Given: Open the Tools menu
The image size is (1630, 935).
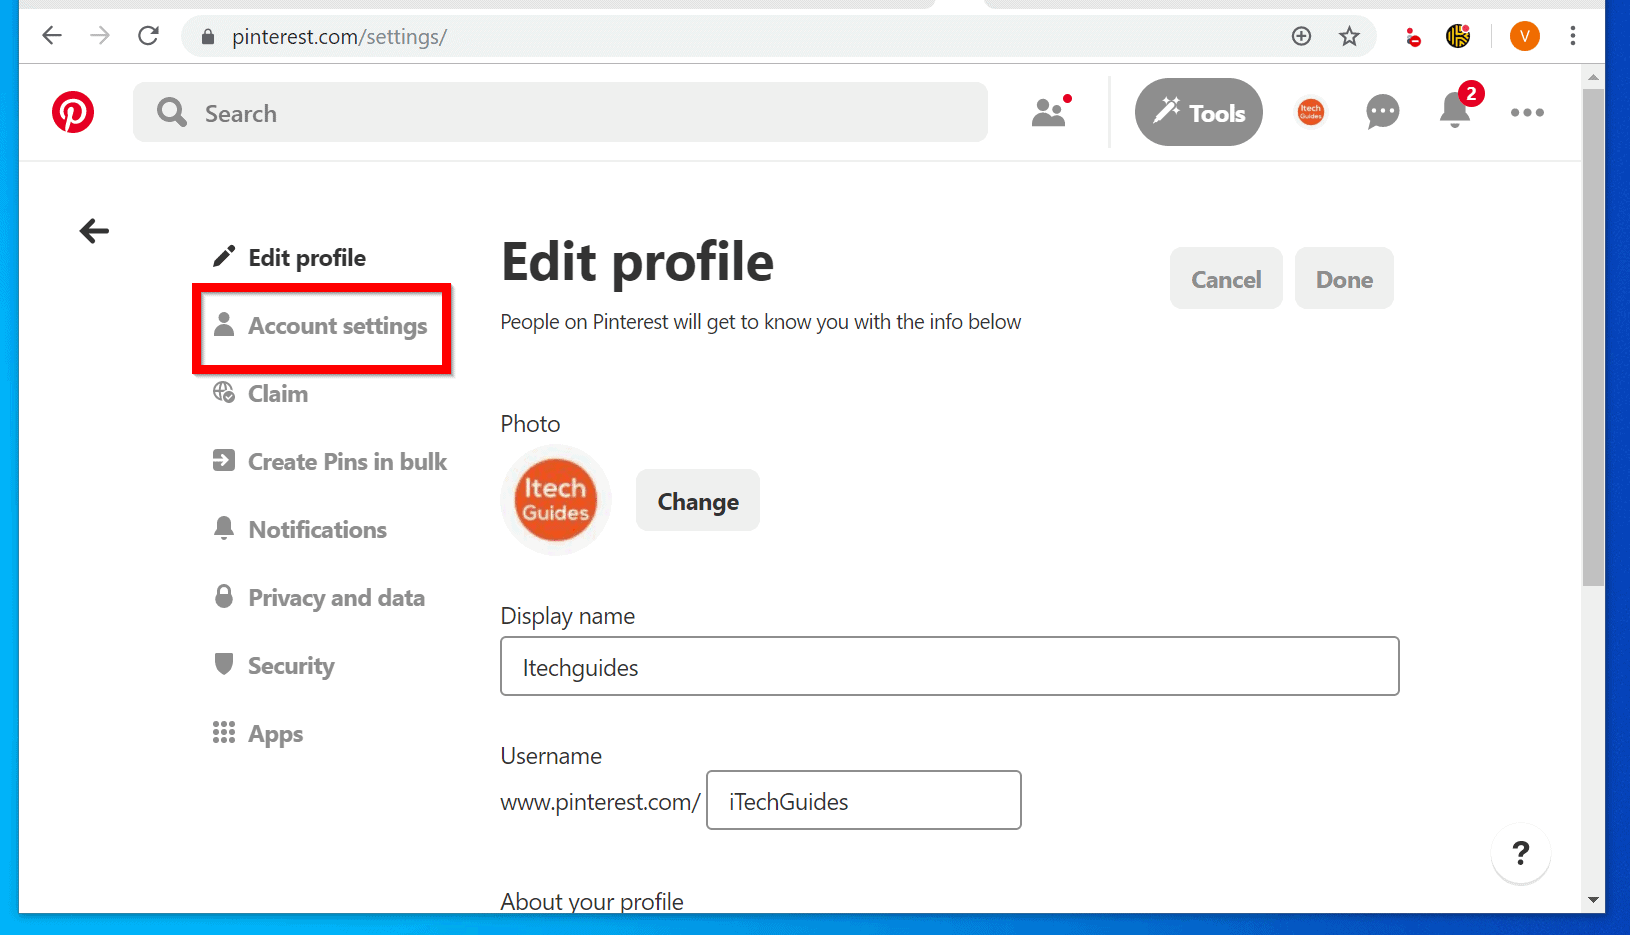Looking at the screenshot, I should pos(1198,112).
